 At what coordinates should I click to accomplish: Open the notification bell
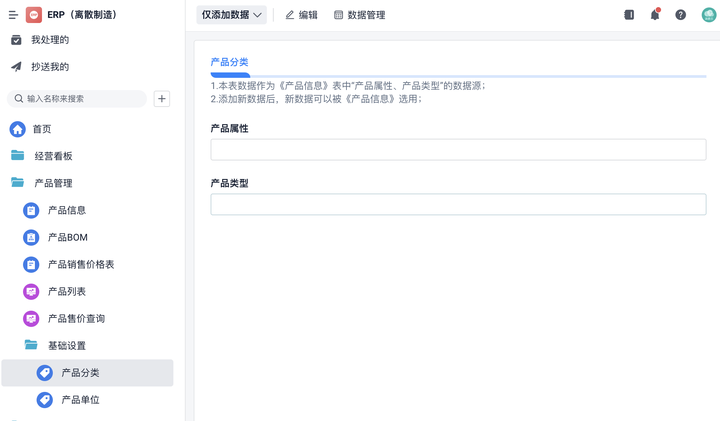click(x=655, y=15)
